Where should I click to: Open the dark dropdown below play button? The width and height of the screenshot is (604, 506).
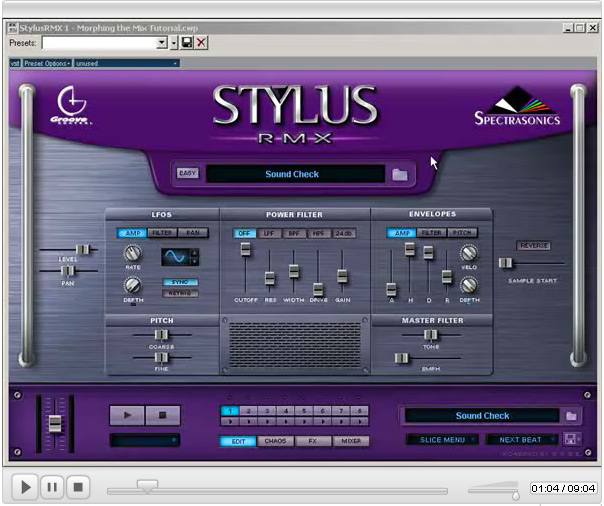pos(144,440)
